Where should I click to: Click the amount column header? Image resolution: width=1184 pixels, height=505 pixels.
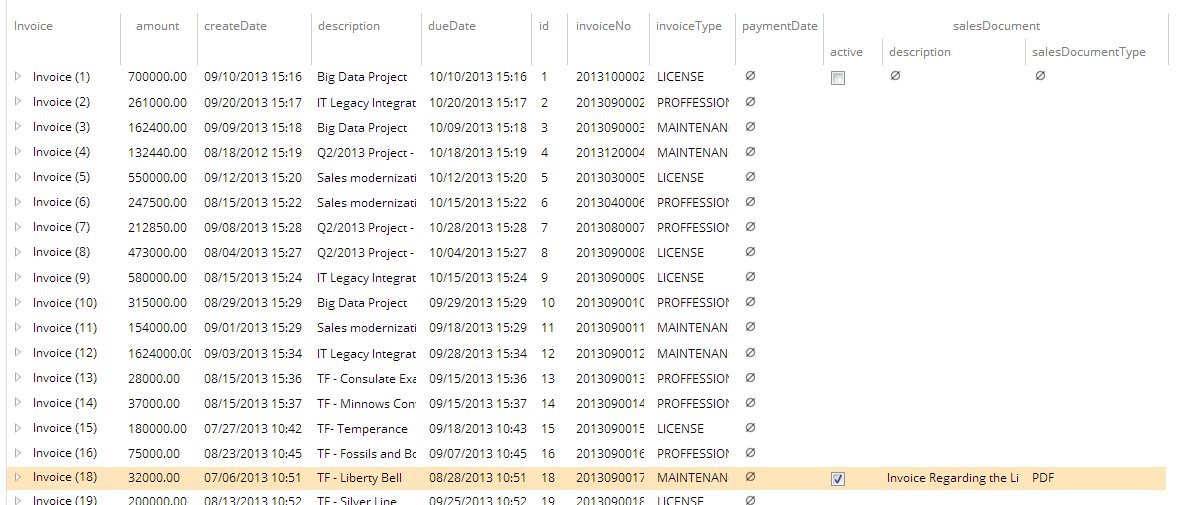tap(157, 26)
